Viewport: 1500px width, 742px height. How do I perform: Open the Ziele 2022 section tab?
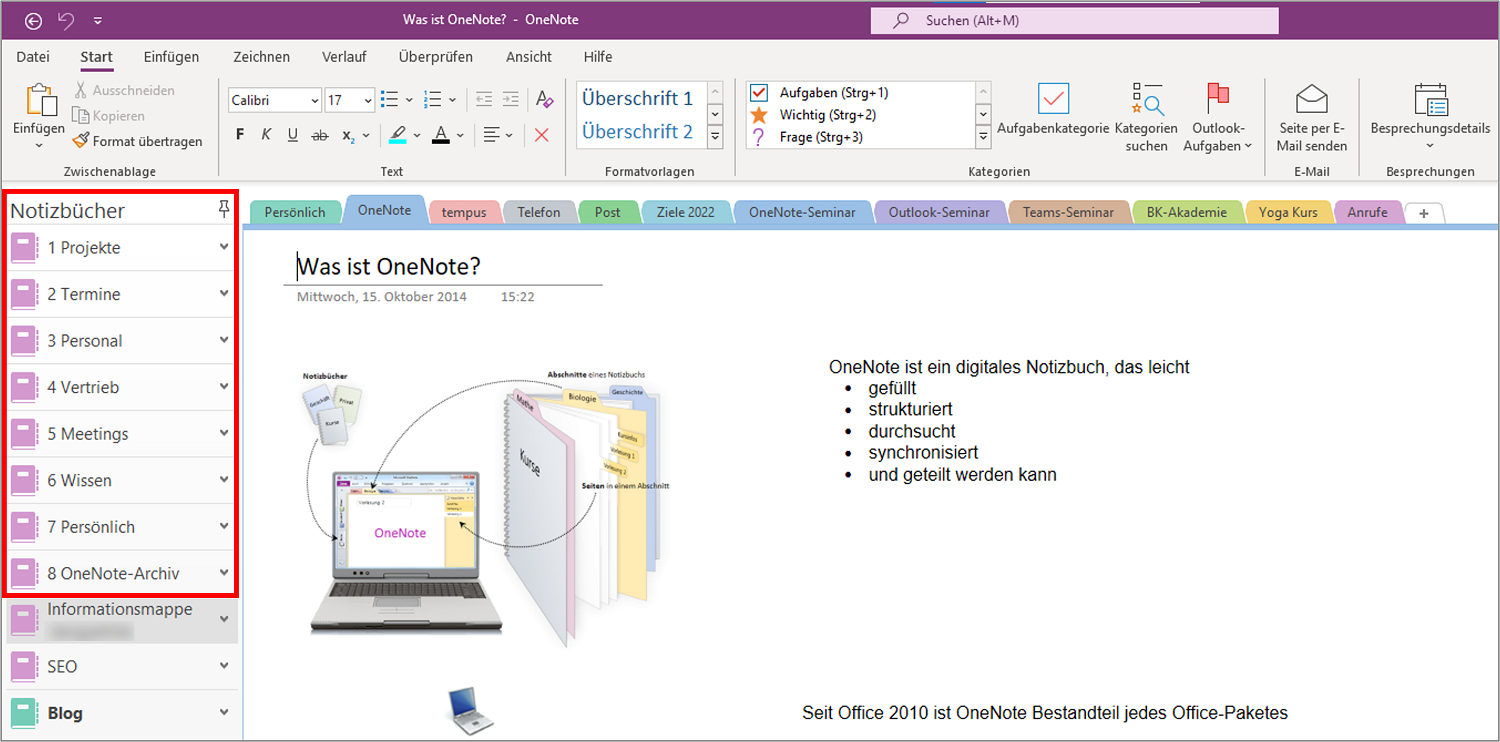[686, 212]
